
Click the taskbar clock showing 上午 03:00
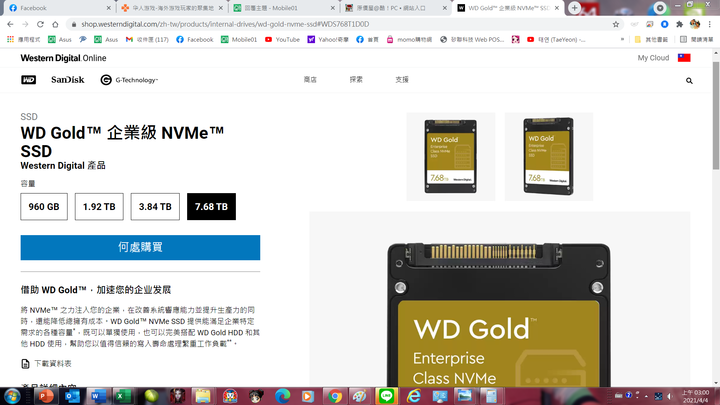(695, 396)
